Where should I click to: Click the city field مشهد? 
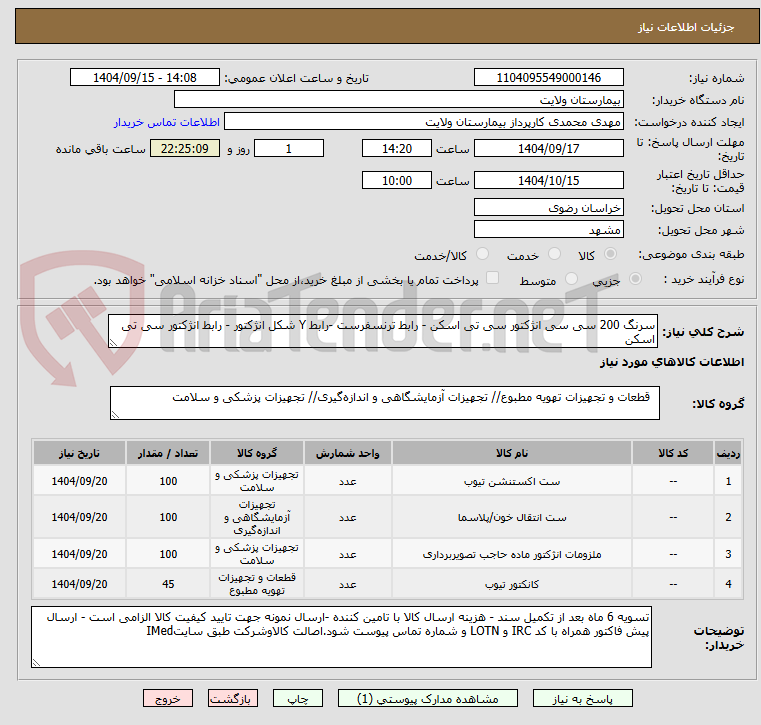pos(548,229)
